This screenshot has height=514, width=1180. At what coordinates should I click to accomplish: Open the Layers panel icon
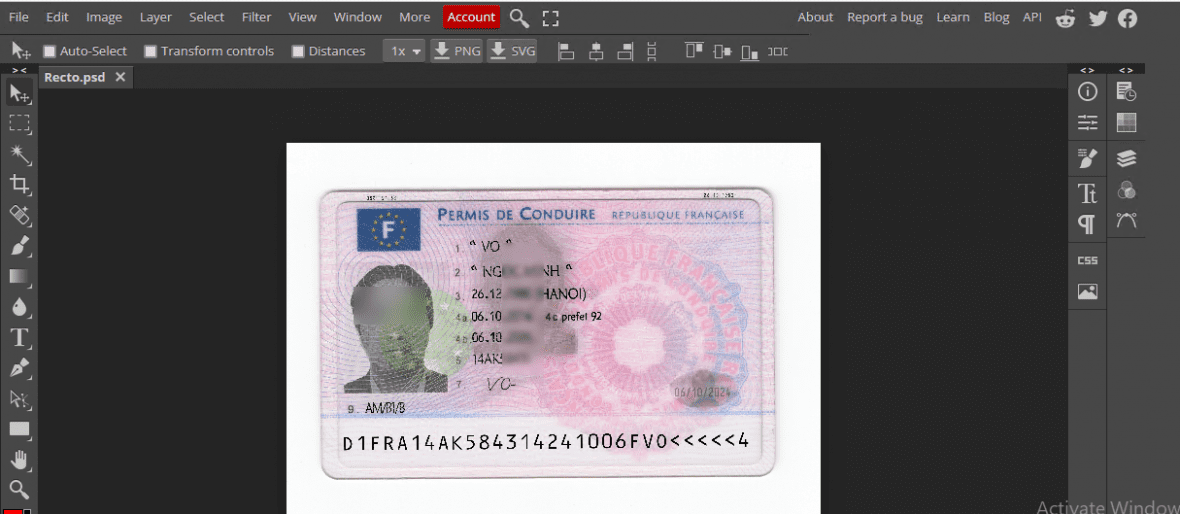(x=1127, y=159)
